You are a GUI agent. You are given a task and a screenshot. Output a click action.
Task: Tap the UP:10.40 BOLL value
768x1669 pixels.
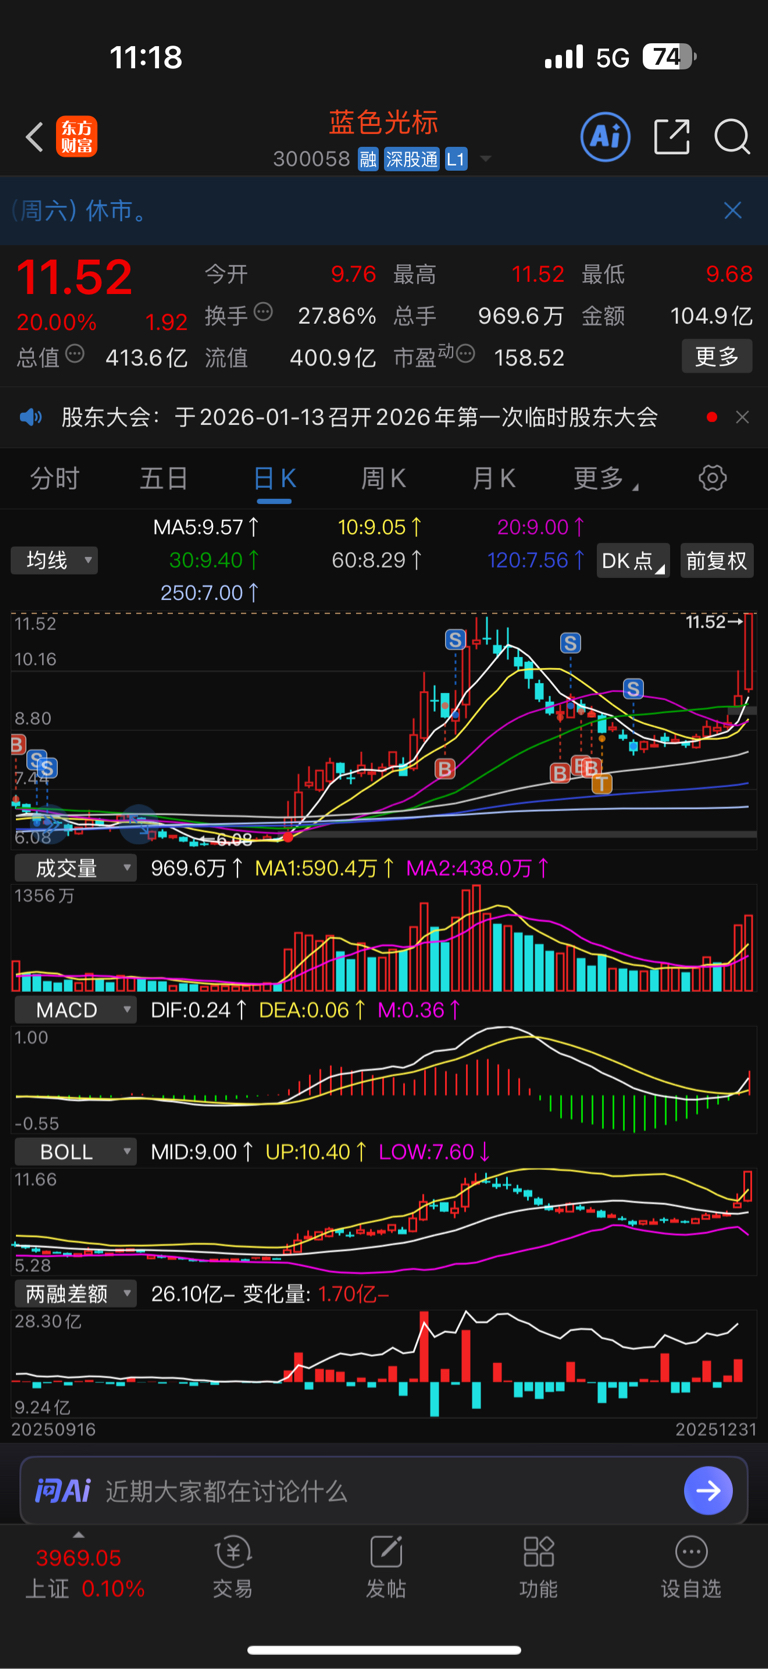pyautogui.click(x=316, y=1152)
